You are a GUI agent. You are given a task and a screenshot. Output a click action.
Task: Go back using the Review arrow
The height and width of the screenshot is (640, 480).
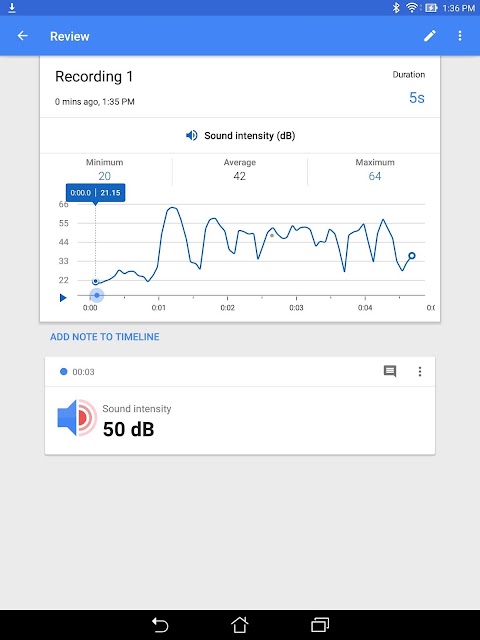click(22, 36)
